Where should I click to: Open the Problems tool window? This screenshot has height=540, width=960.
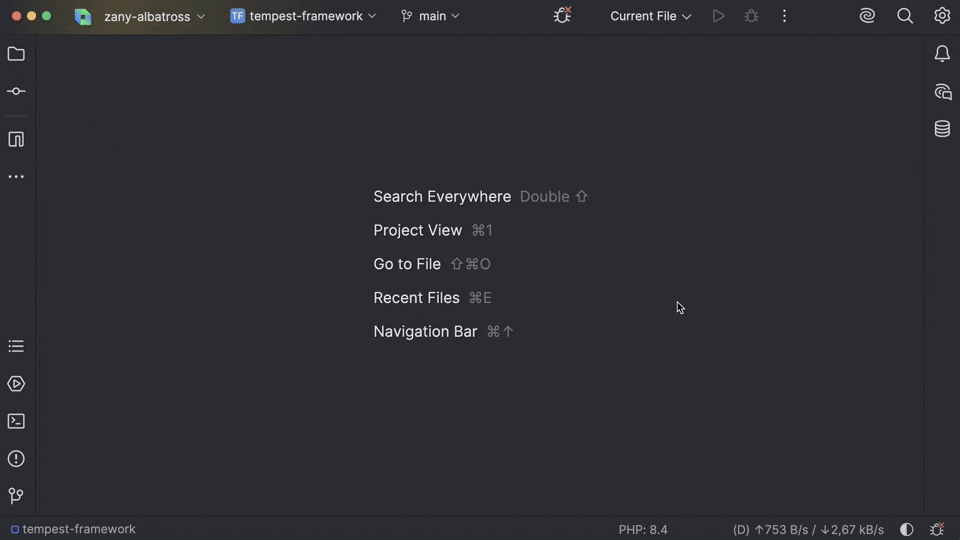point(16,459)
